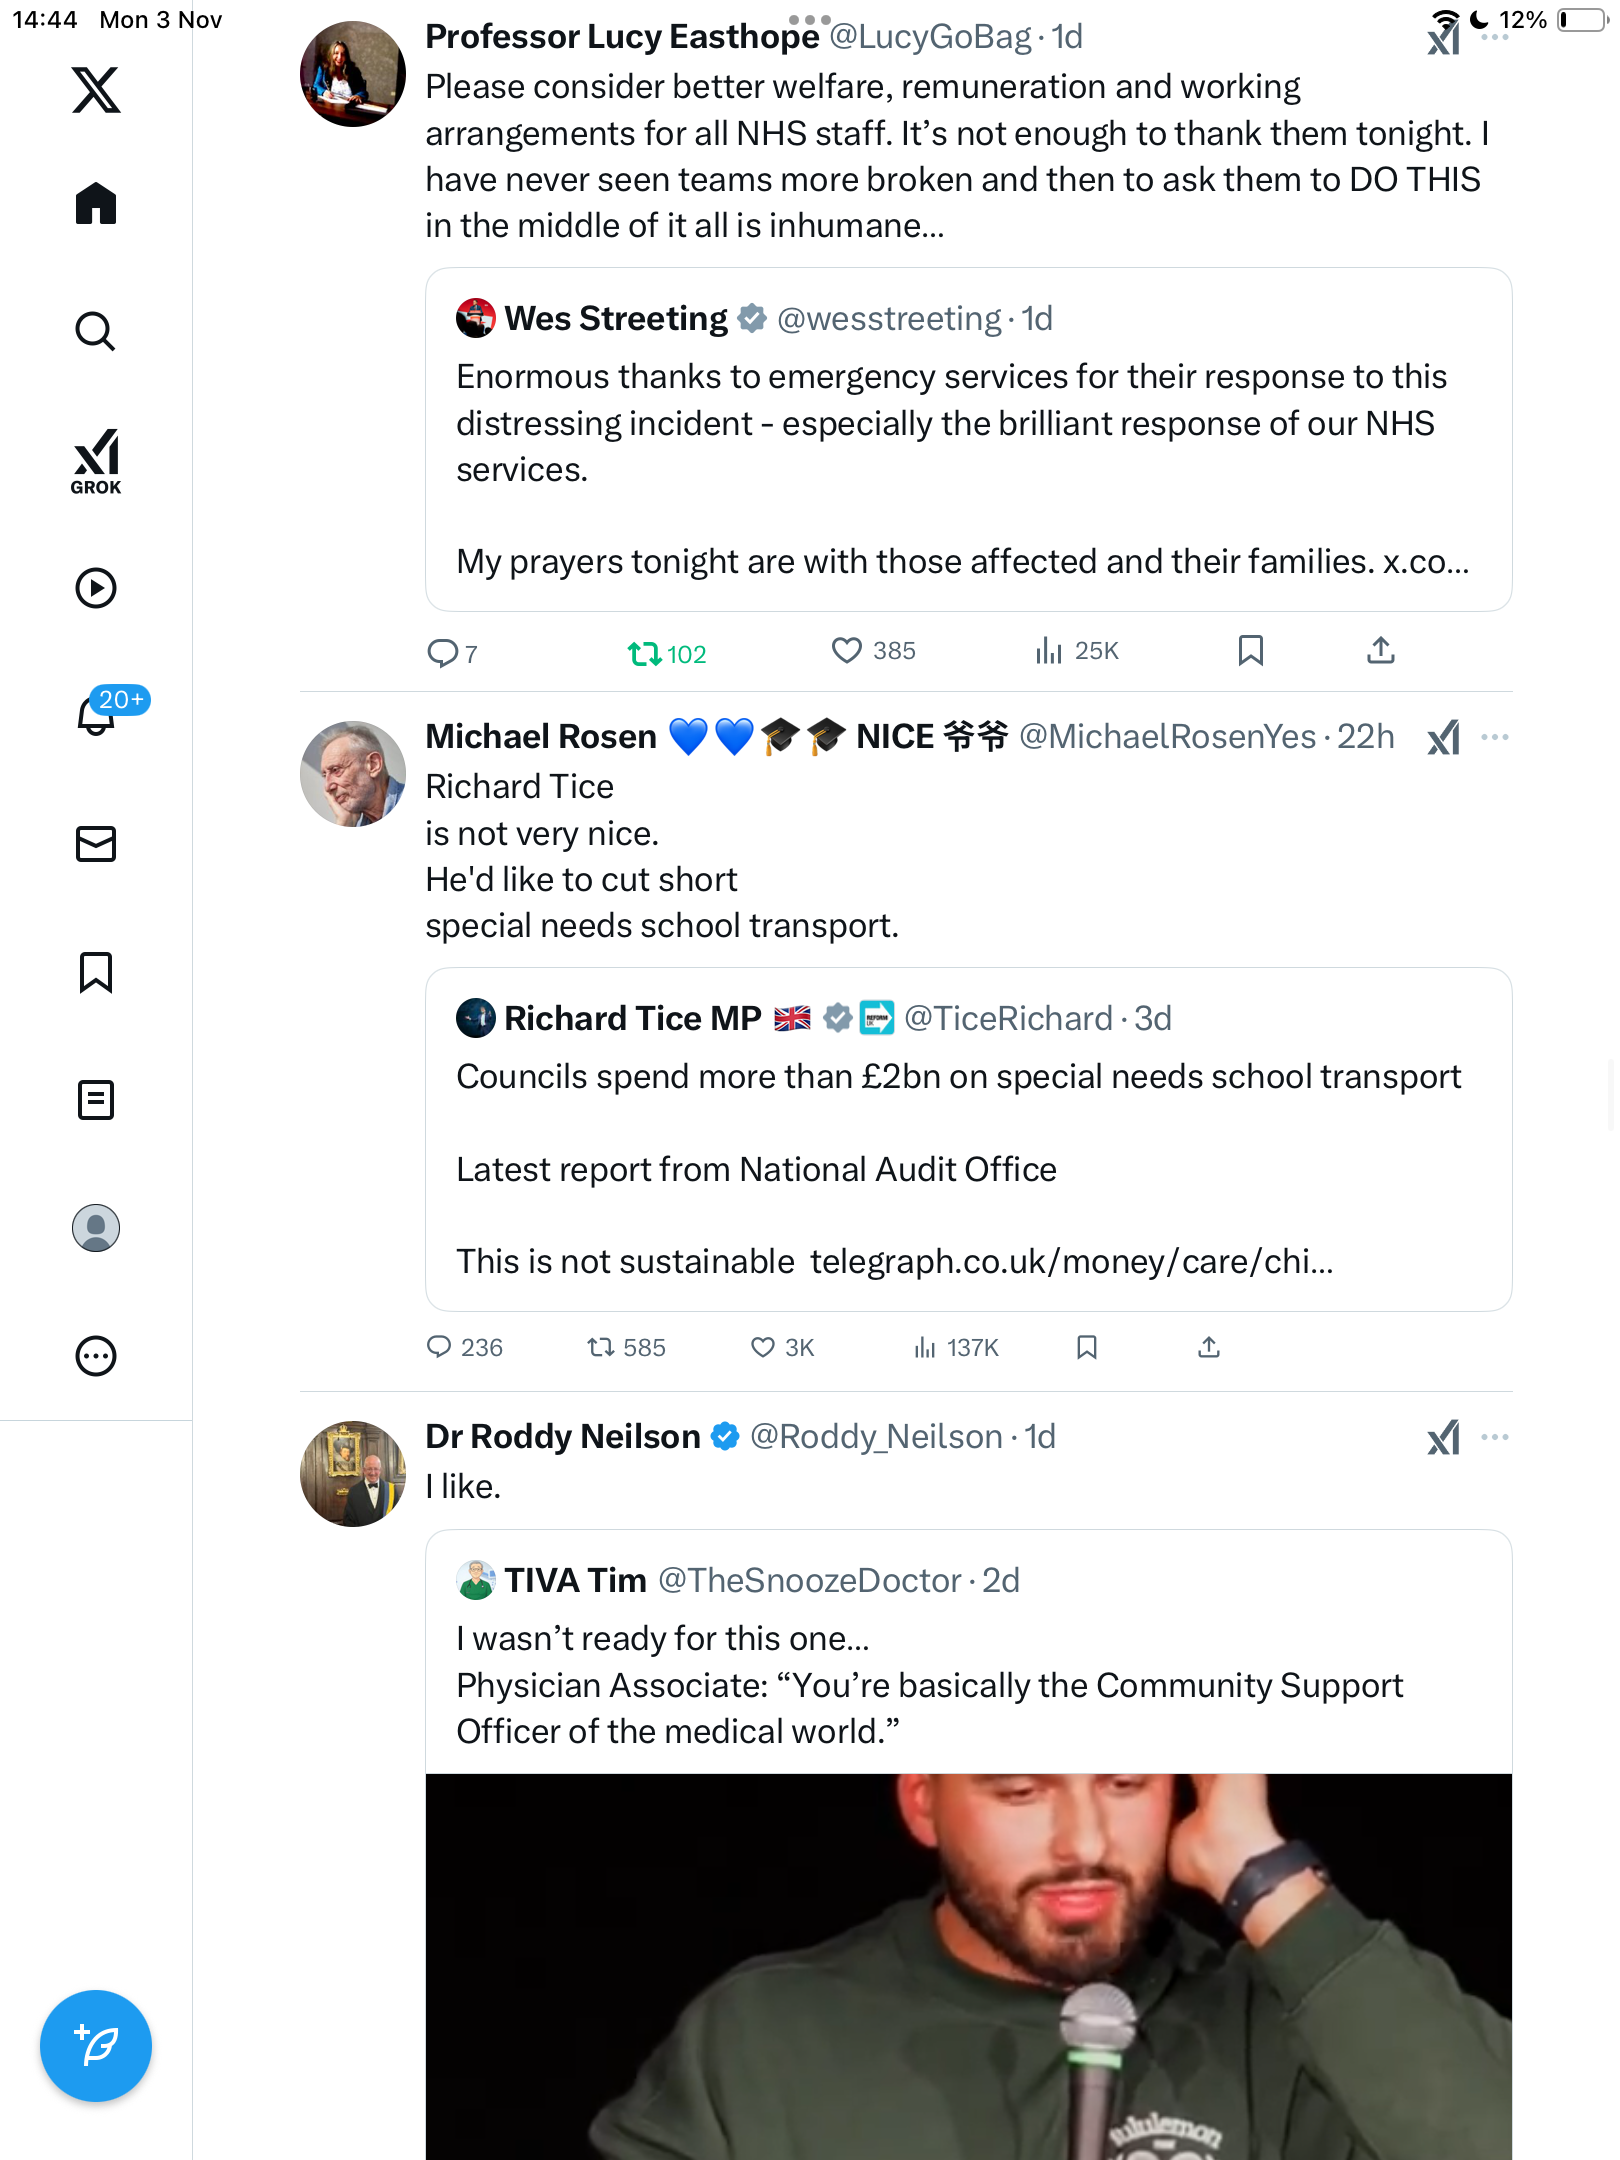The image size is (1620, 2160).
Task: Open more options on Dr Roddy Neilson's post
Action: coord(1495,1437)
